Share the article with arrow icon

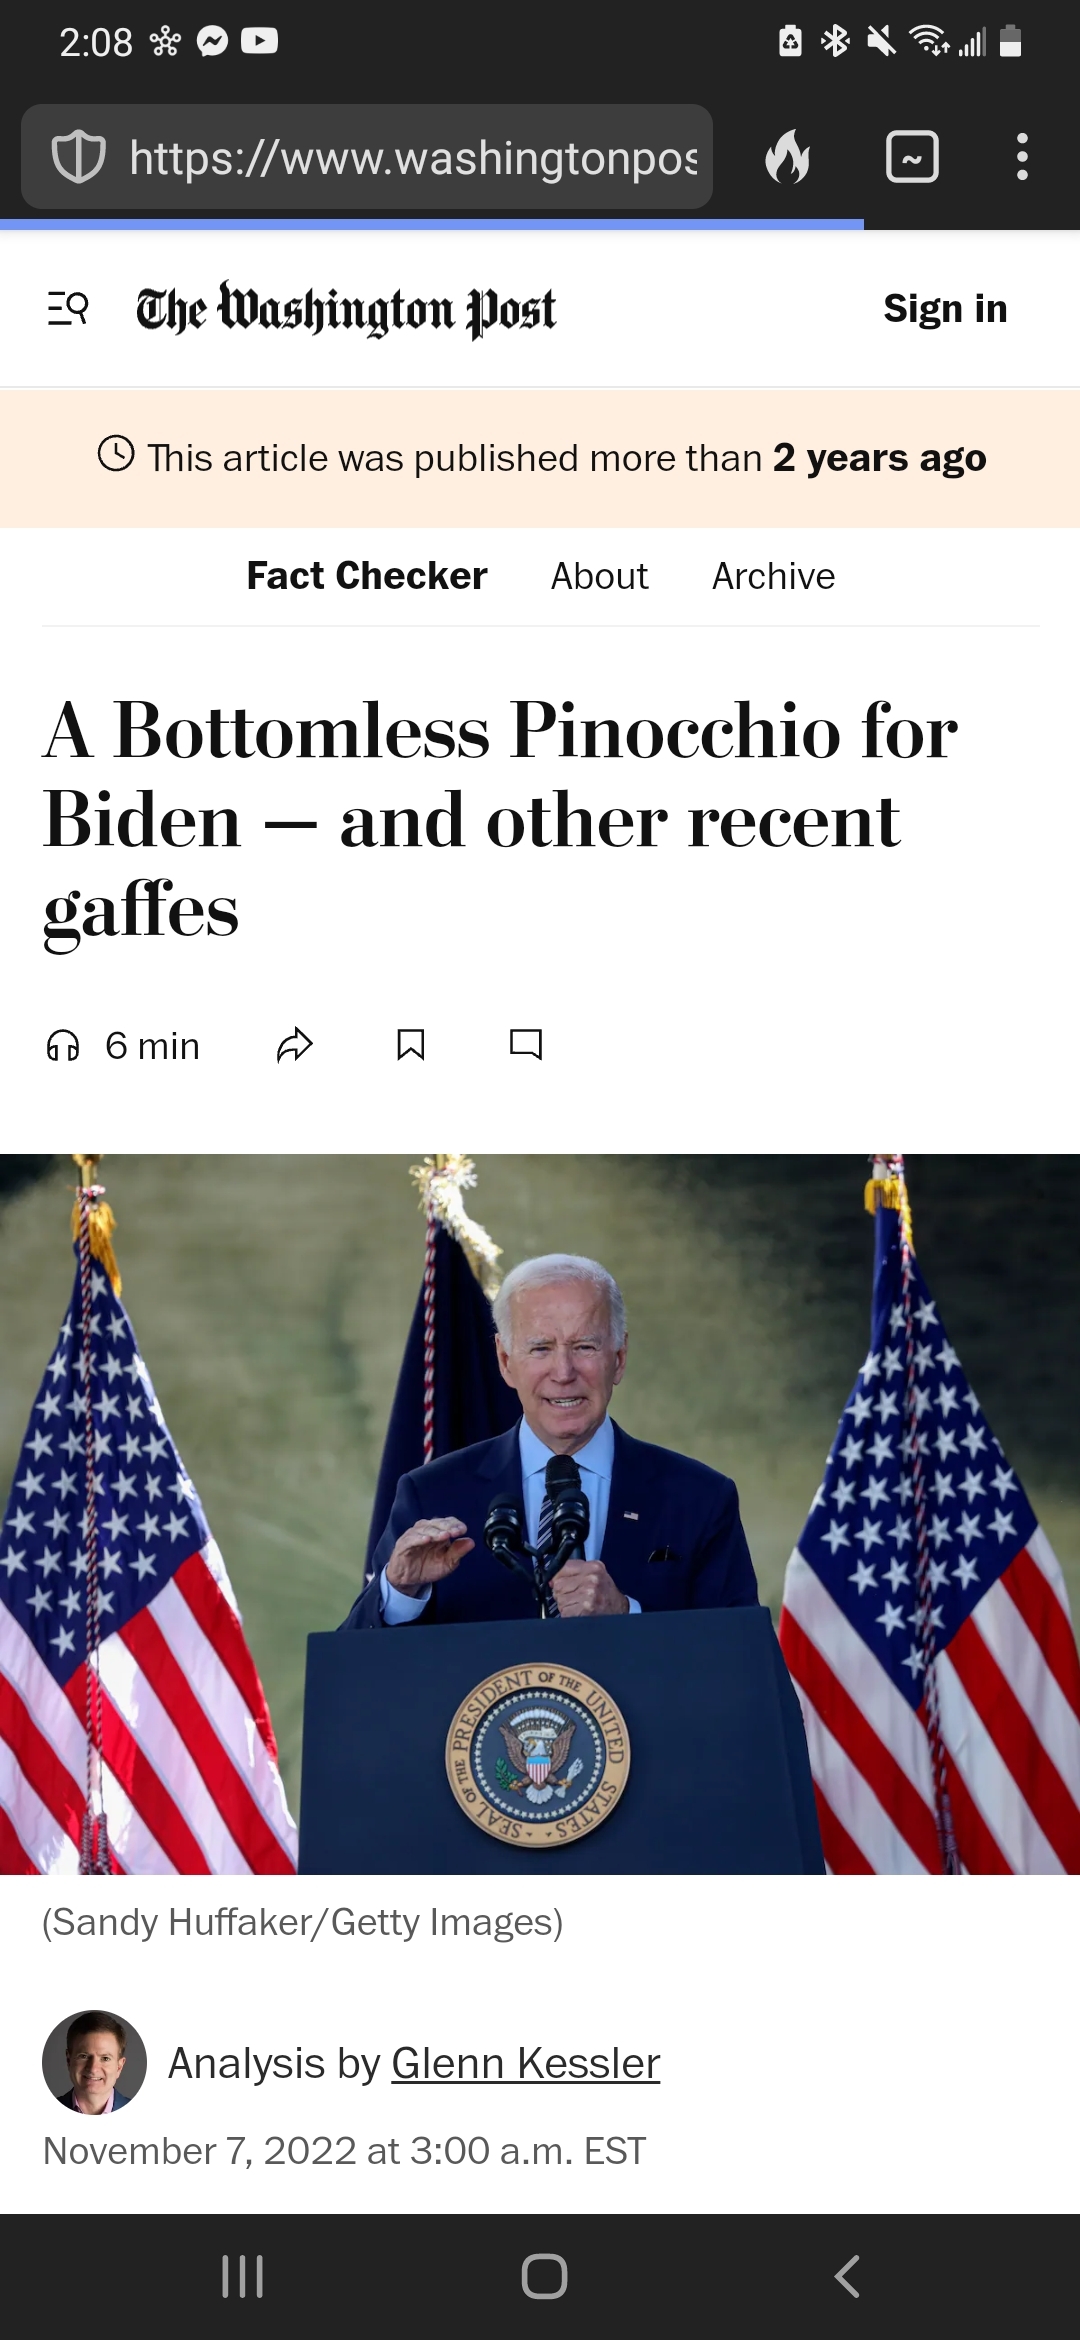click(295, 1045)
